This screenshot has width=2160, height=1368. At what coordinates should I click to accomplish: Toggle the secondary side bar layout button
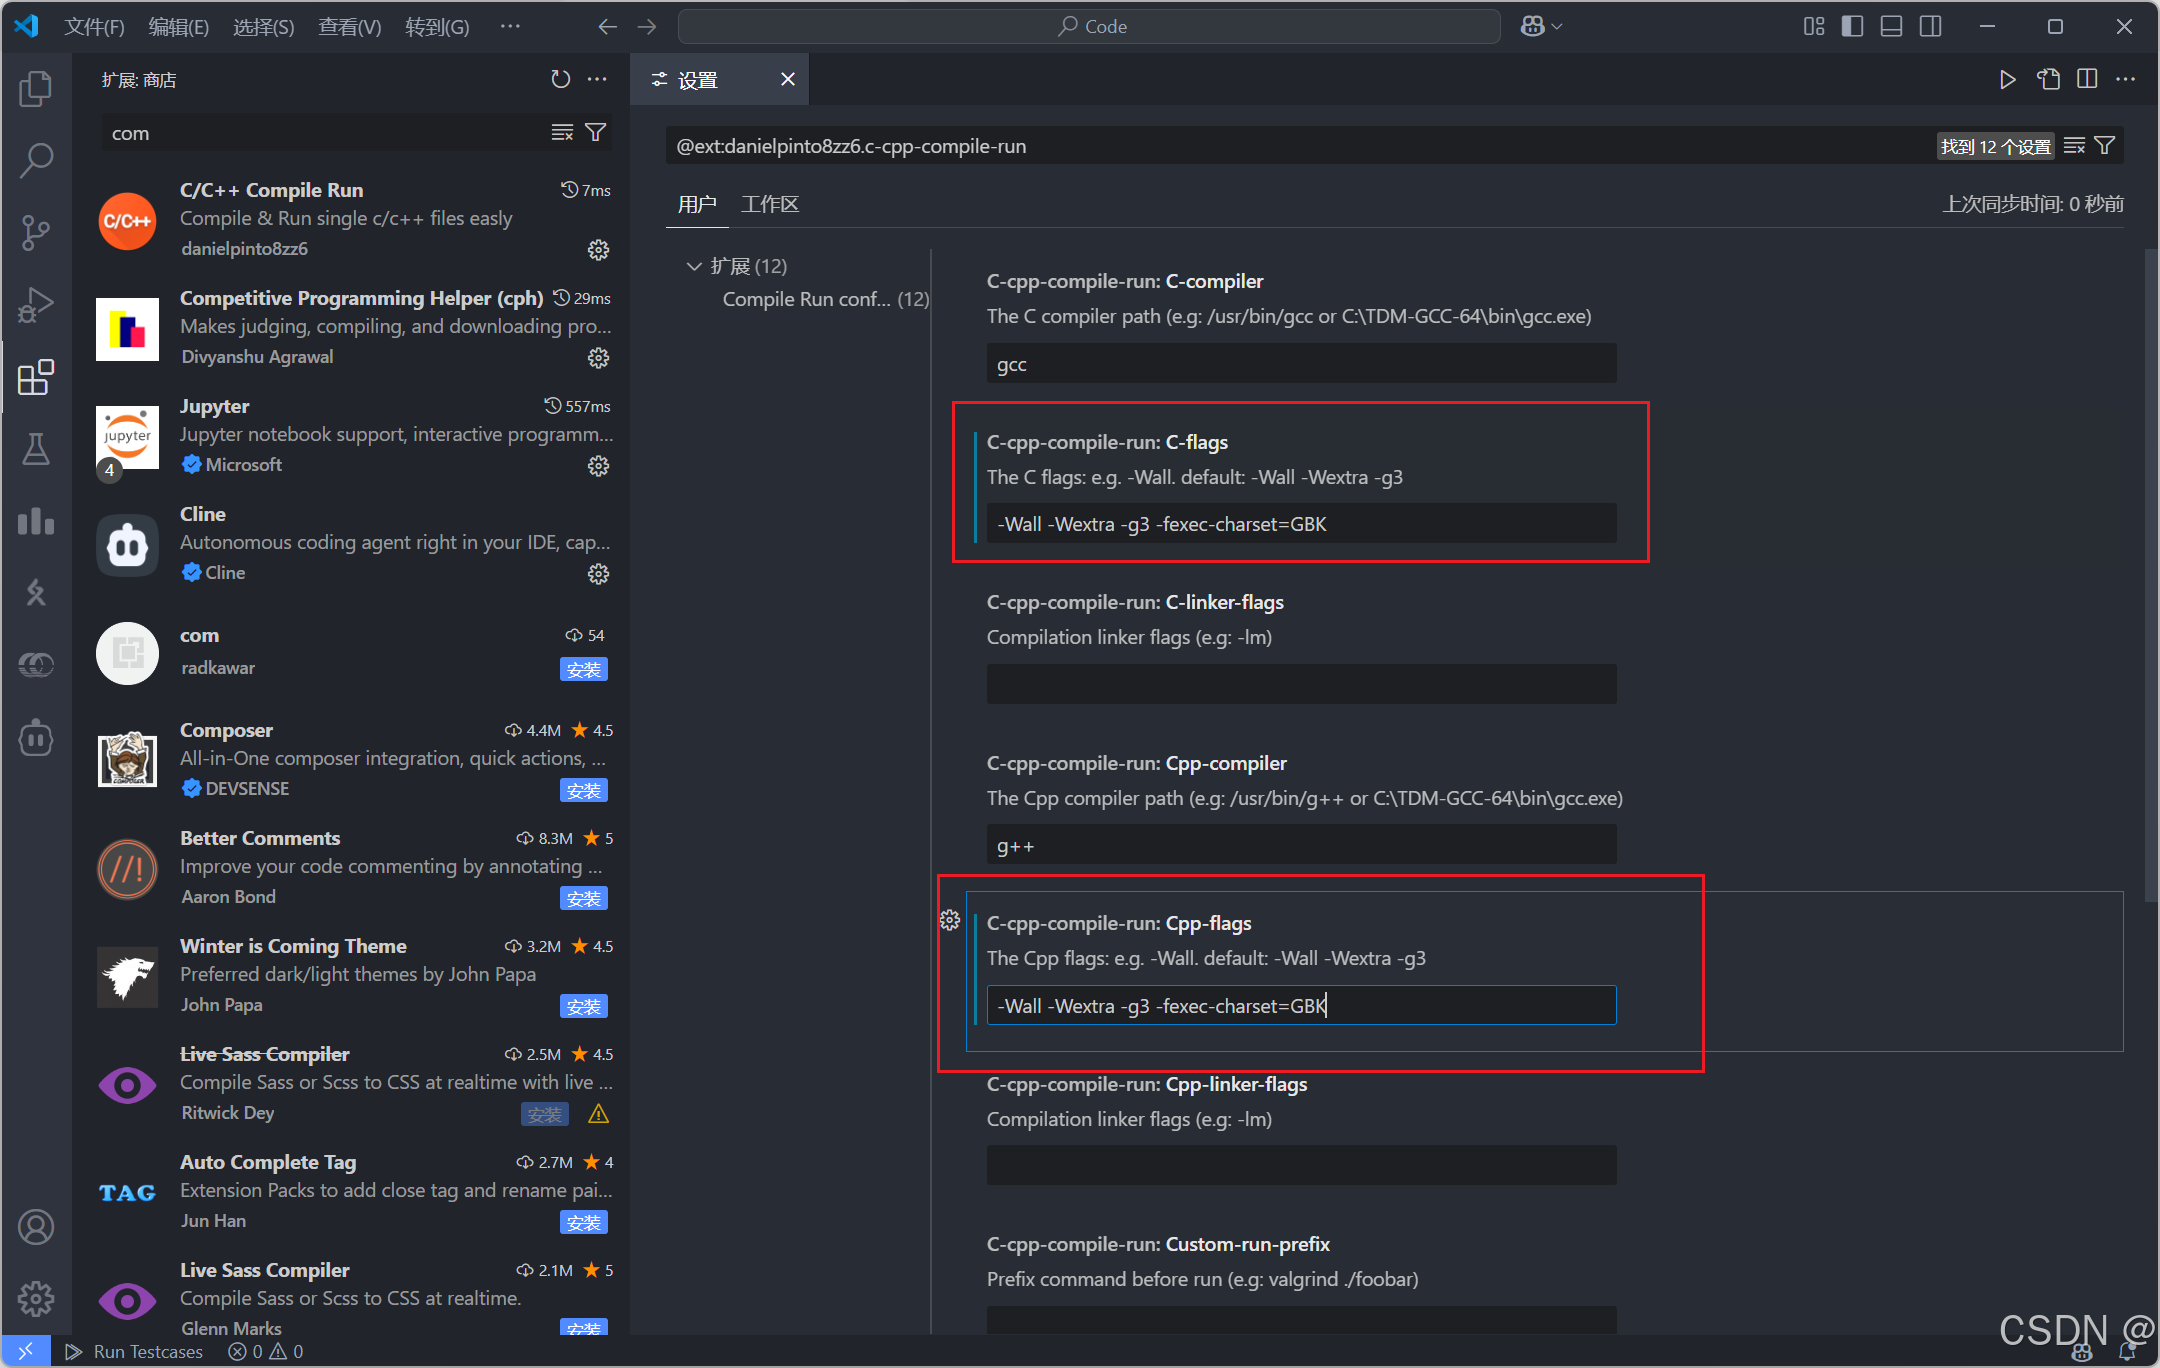click(1931, 27)
